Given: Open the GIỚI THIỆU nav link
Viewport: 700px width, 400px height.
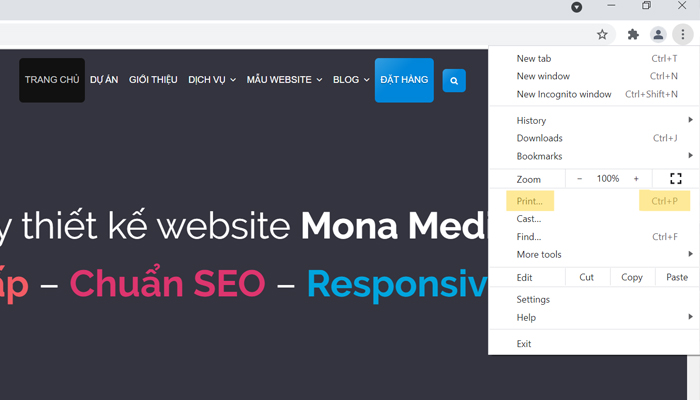Looking at the screenshot, I should [153, 80].
